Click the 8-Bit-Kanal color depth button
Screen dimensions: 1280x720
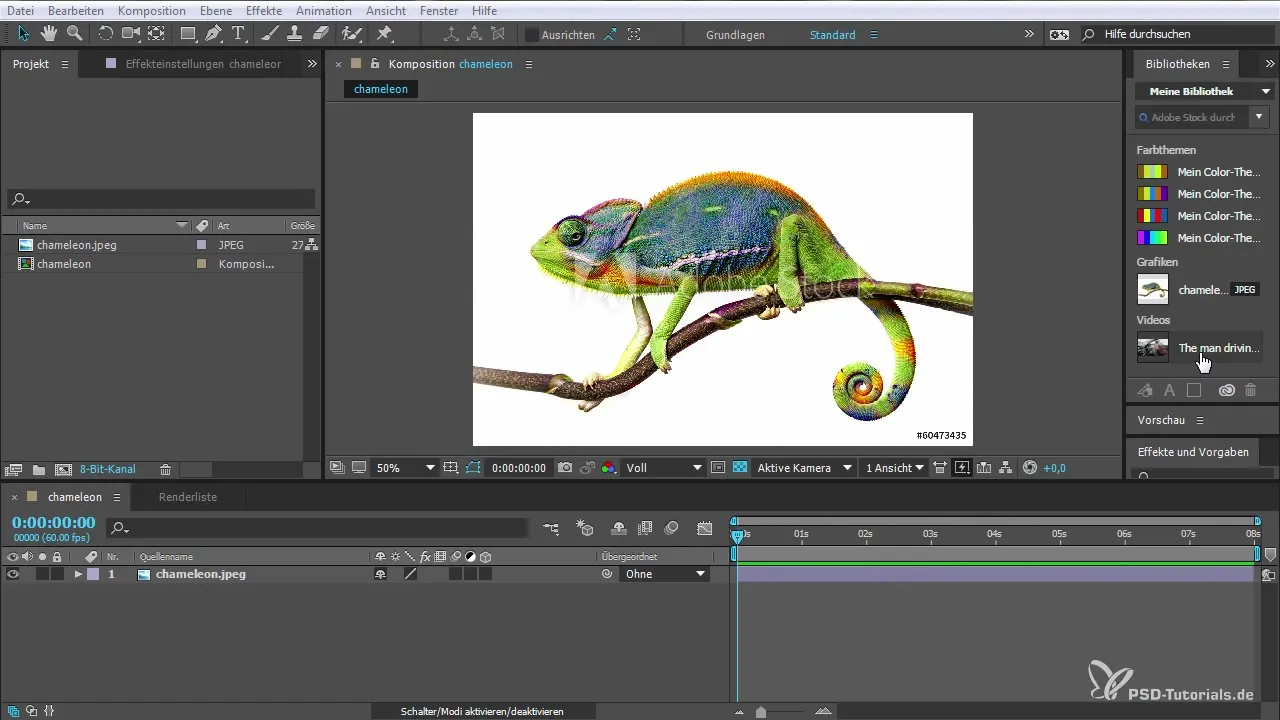pos(108,469)
